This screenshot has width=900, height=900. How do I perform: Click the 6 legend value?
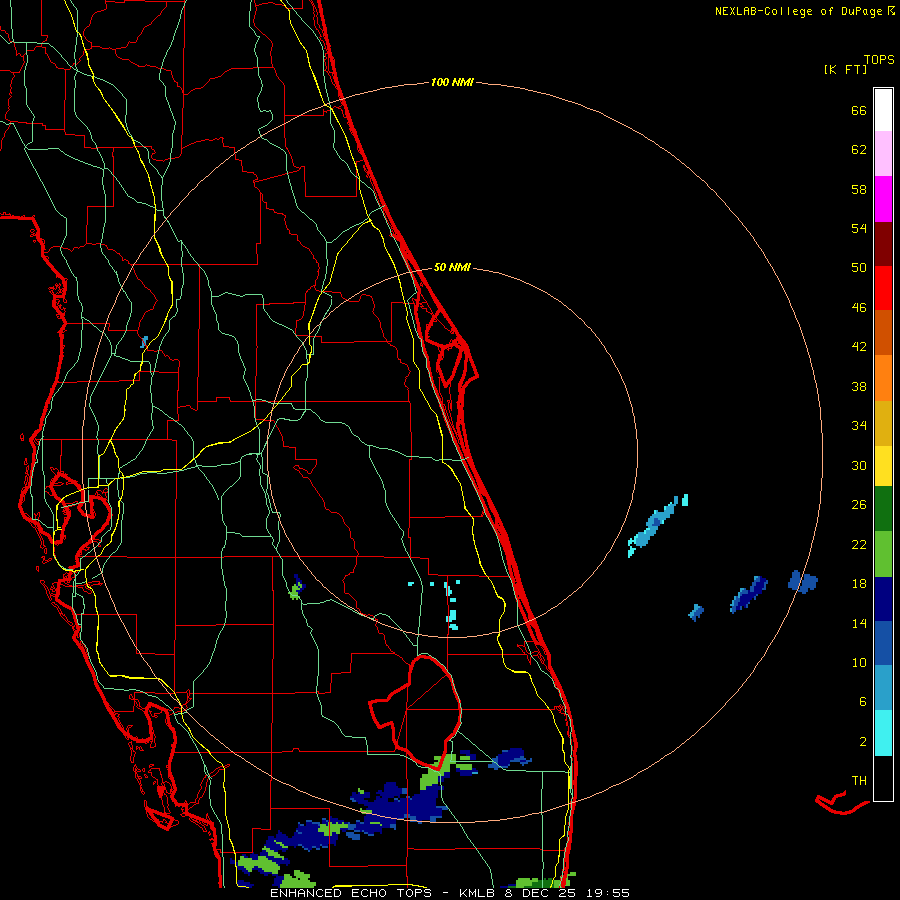(x=863, y=702)
